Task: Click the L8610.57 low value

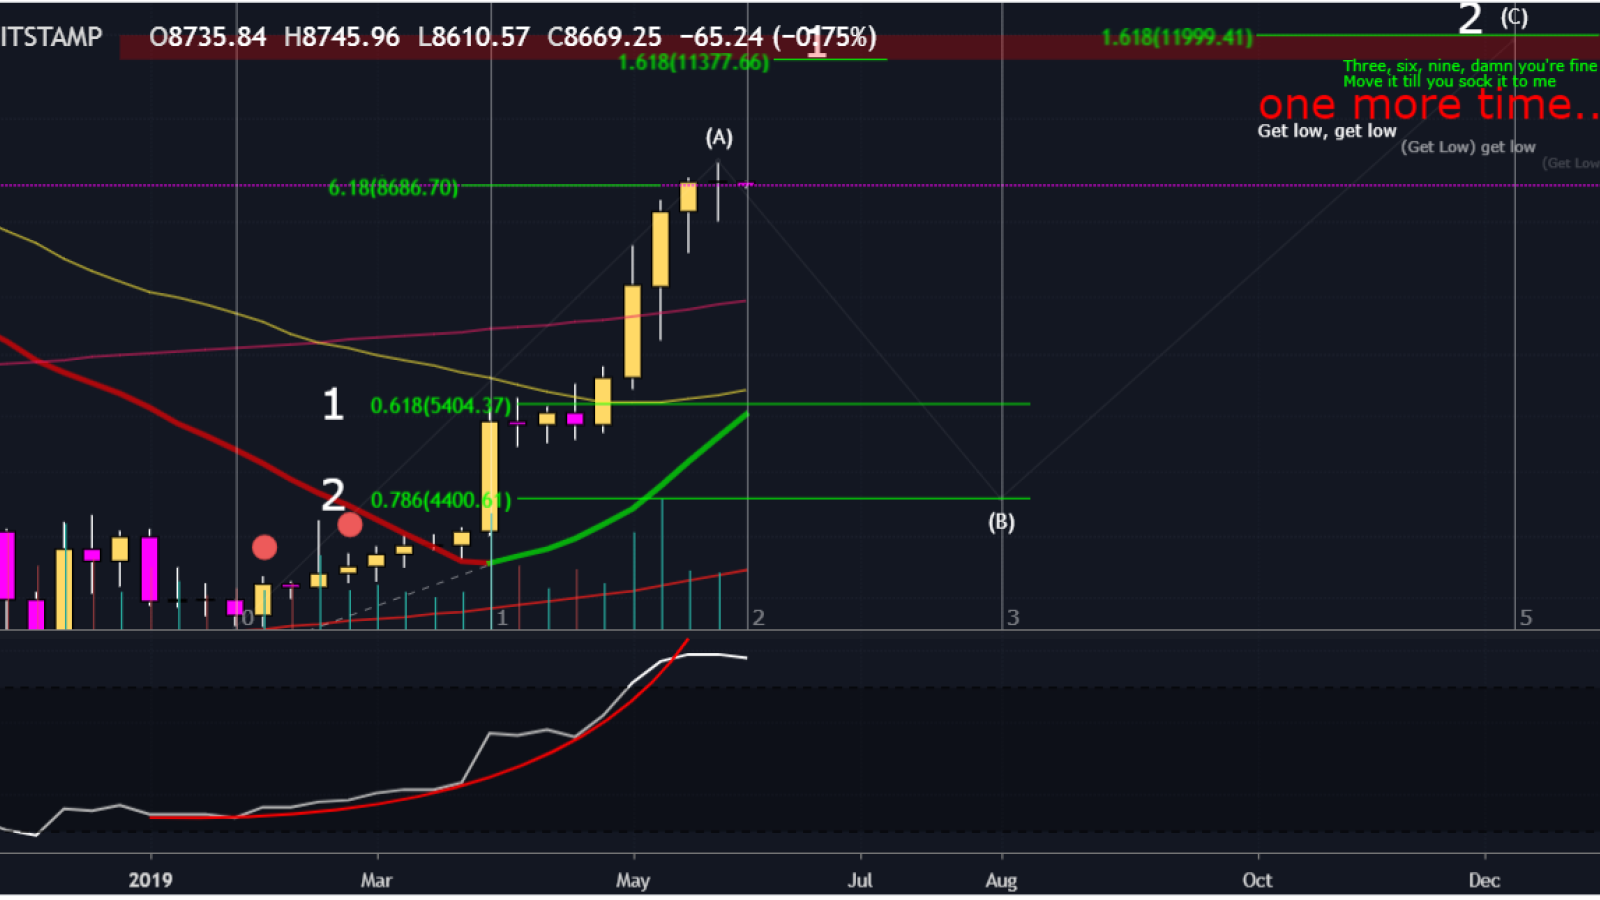Action: point(474,37)
